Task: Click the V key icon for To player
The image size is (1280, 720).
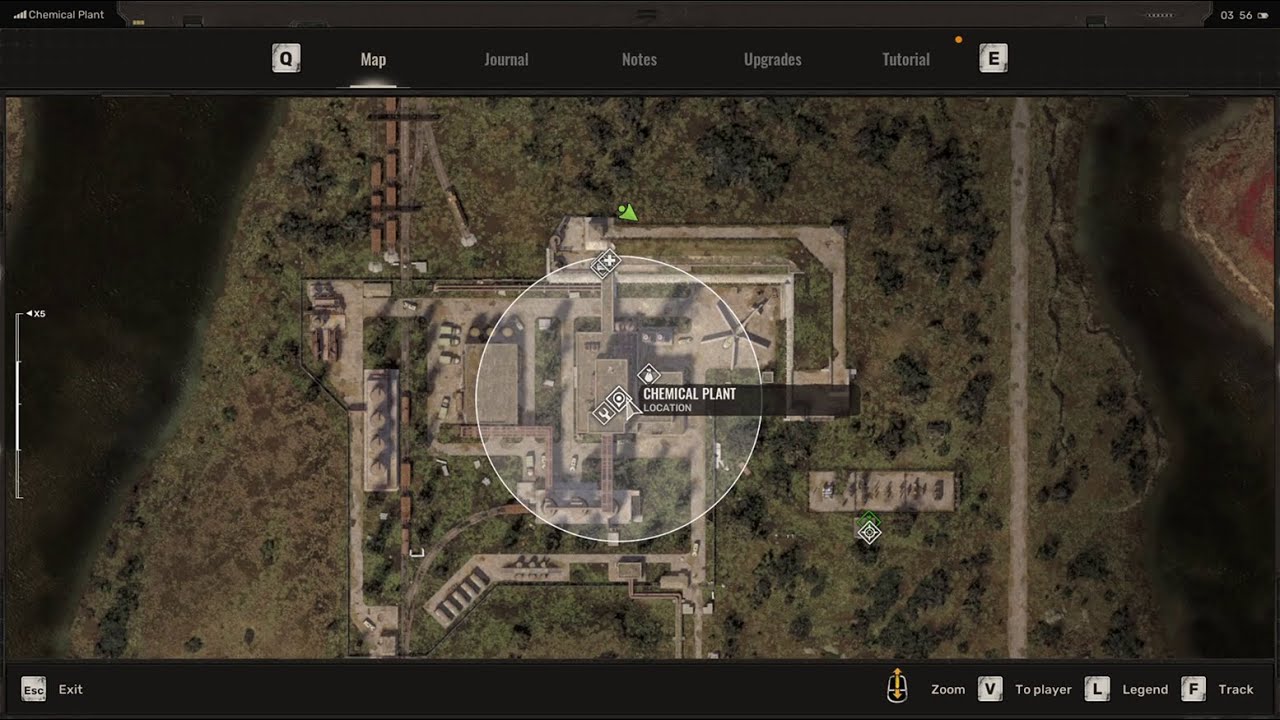Action: (x=990, y=689)
